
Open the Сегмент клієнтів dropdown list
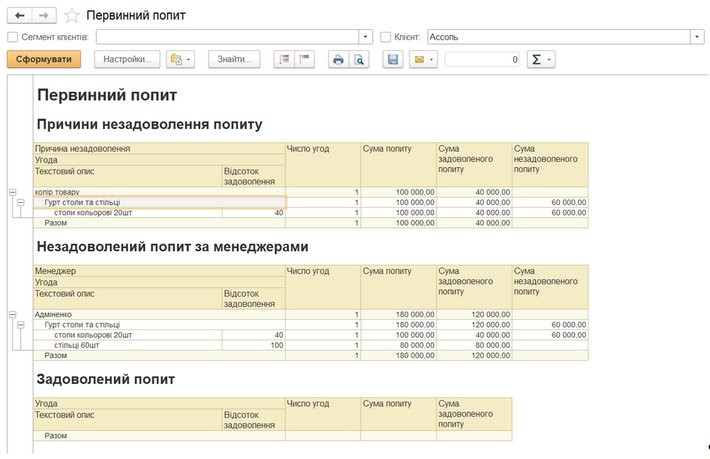[x=365, y=37]
